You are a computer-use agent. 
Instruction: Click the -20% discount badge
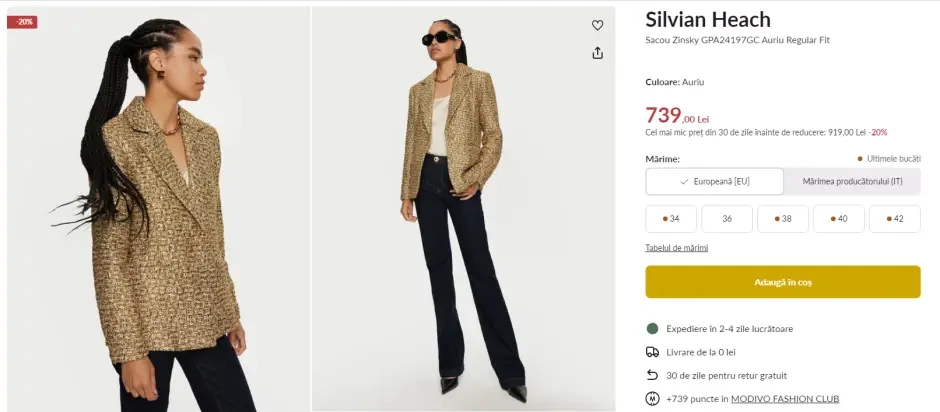coord(22,22)
